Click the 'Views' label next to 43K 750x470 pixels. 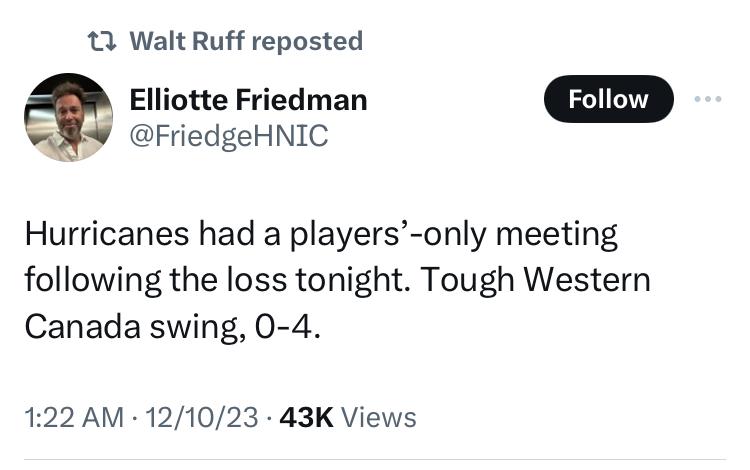click(x=378, y=417)
